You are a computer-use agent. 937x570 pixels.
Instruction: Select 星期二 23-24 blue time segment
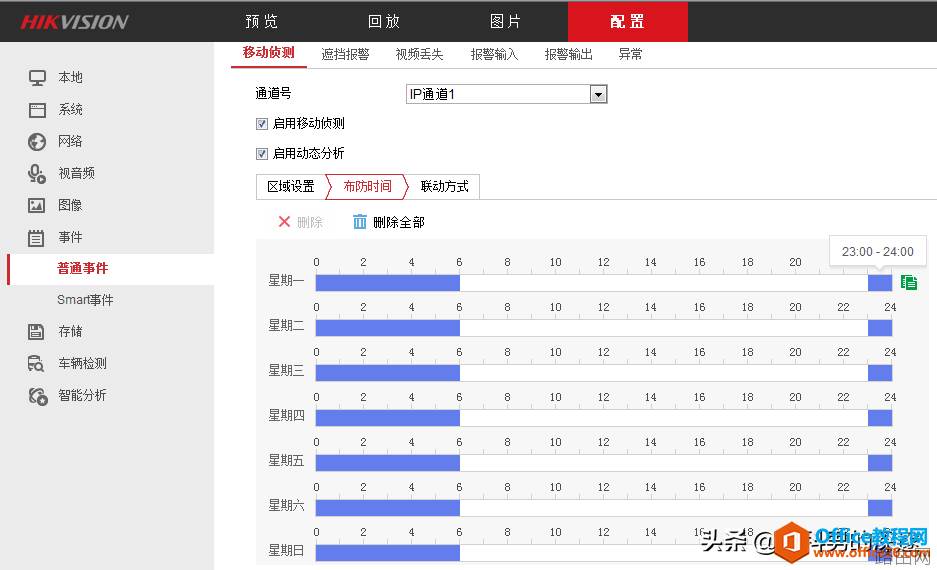point(880,327)
